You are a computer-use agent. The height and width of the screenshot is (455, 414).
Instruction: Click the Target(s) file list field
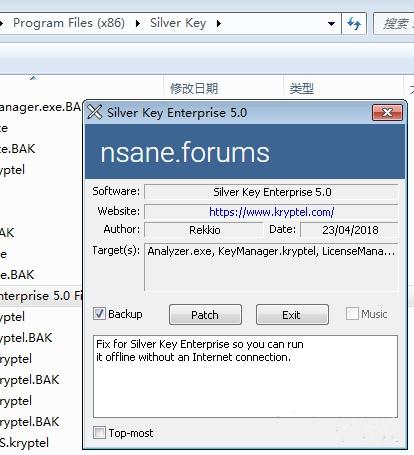pos(271,267)
